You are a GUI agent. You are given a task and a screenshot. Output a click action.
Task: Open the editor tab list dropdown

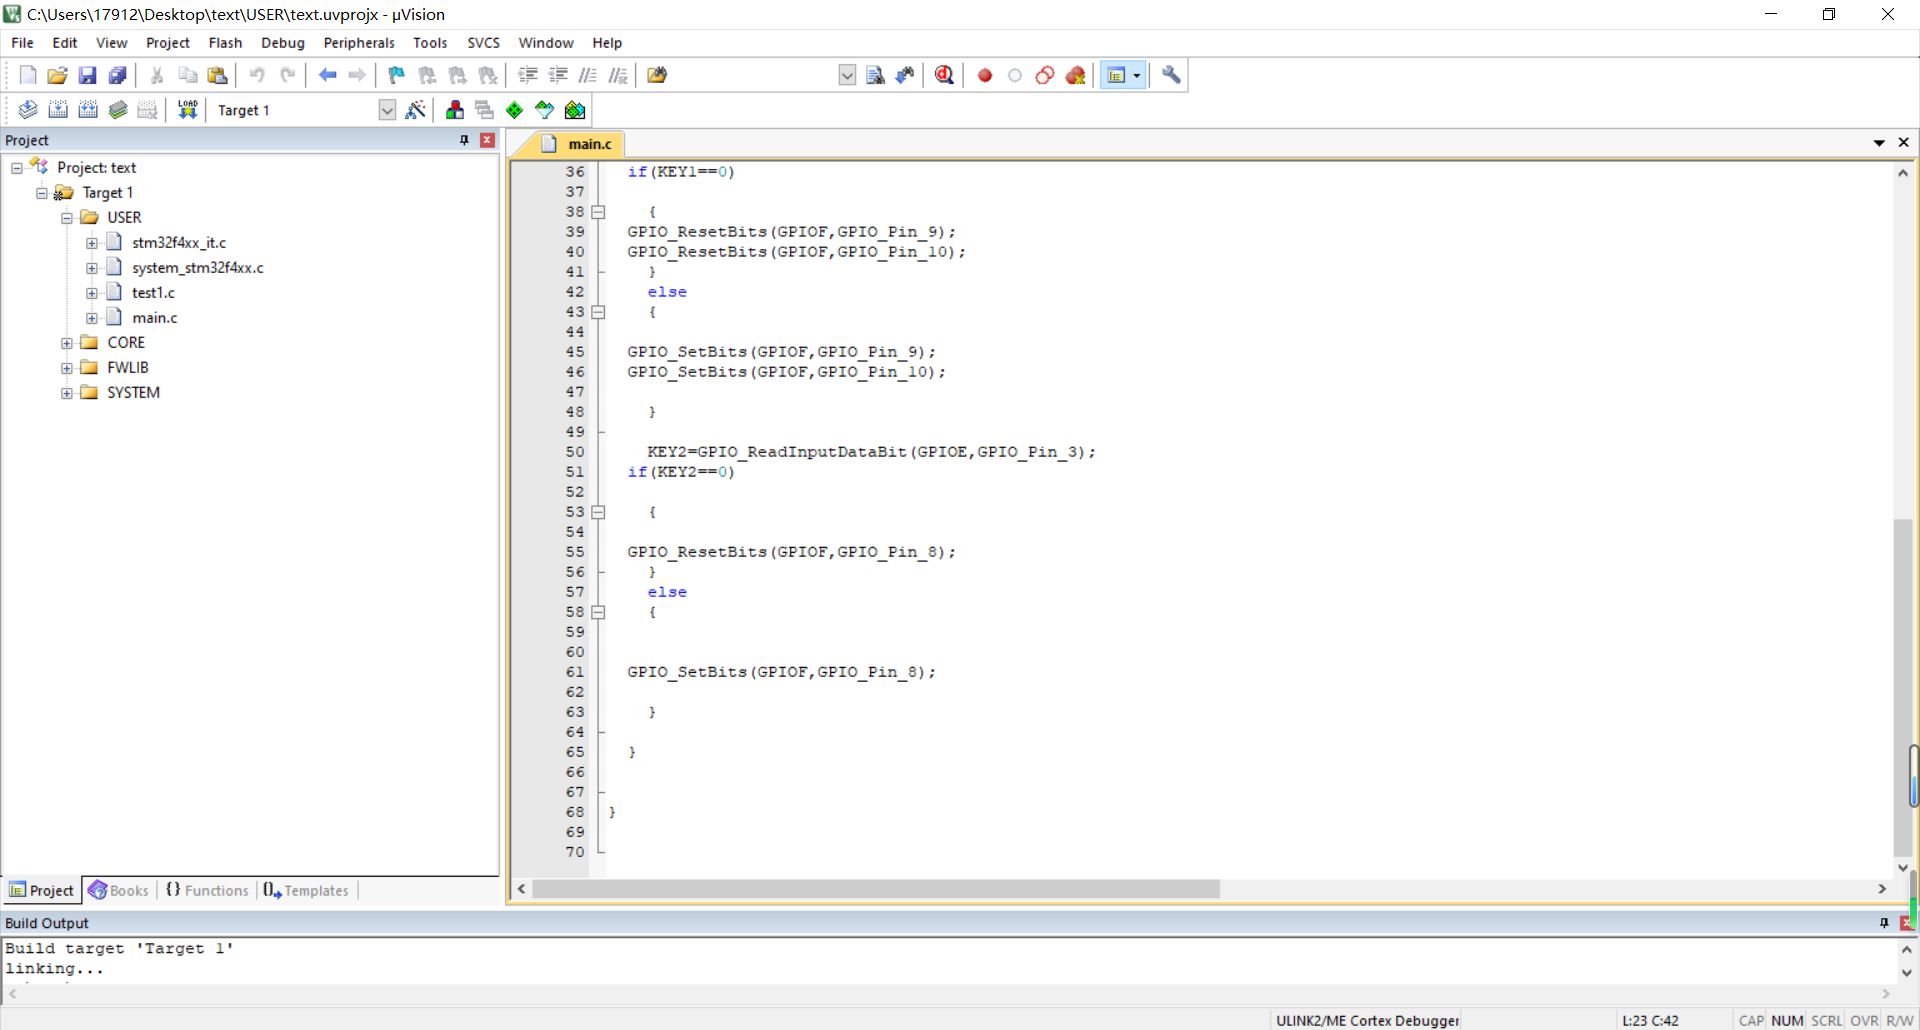coord(1879,143)
